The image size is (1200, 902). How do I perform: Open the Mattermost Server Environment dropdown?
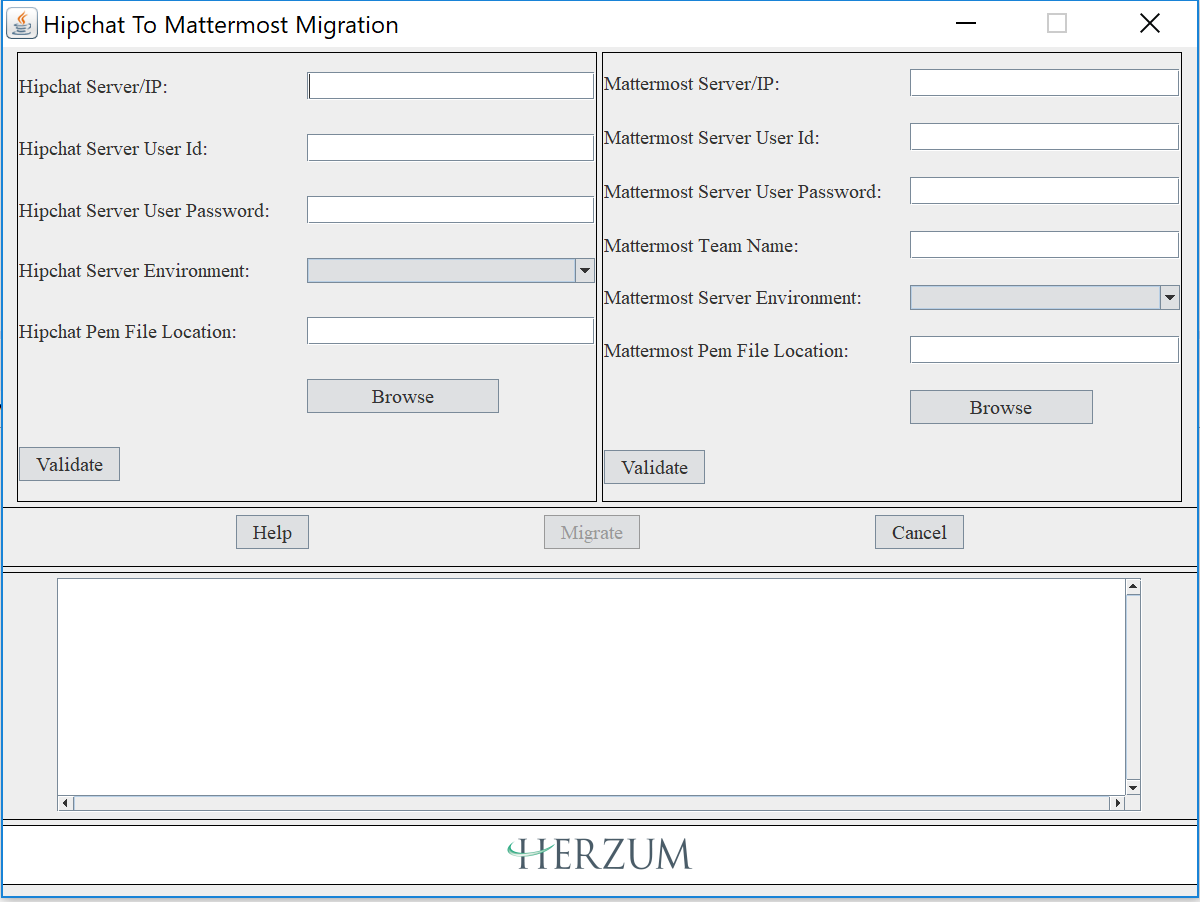coord(1044,297)
